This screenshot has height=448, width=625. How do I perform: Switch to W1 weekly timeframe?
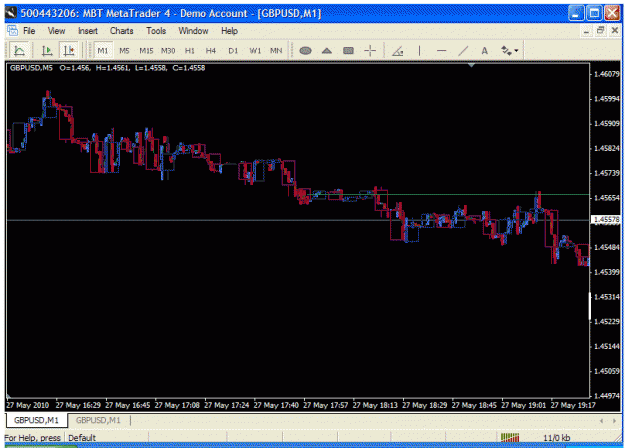(x=255, y=51)
